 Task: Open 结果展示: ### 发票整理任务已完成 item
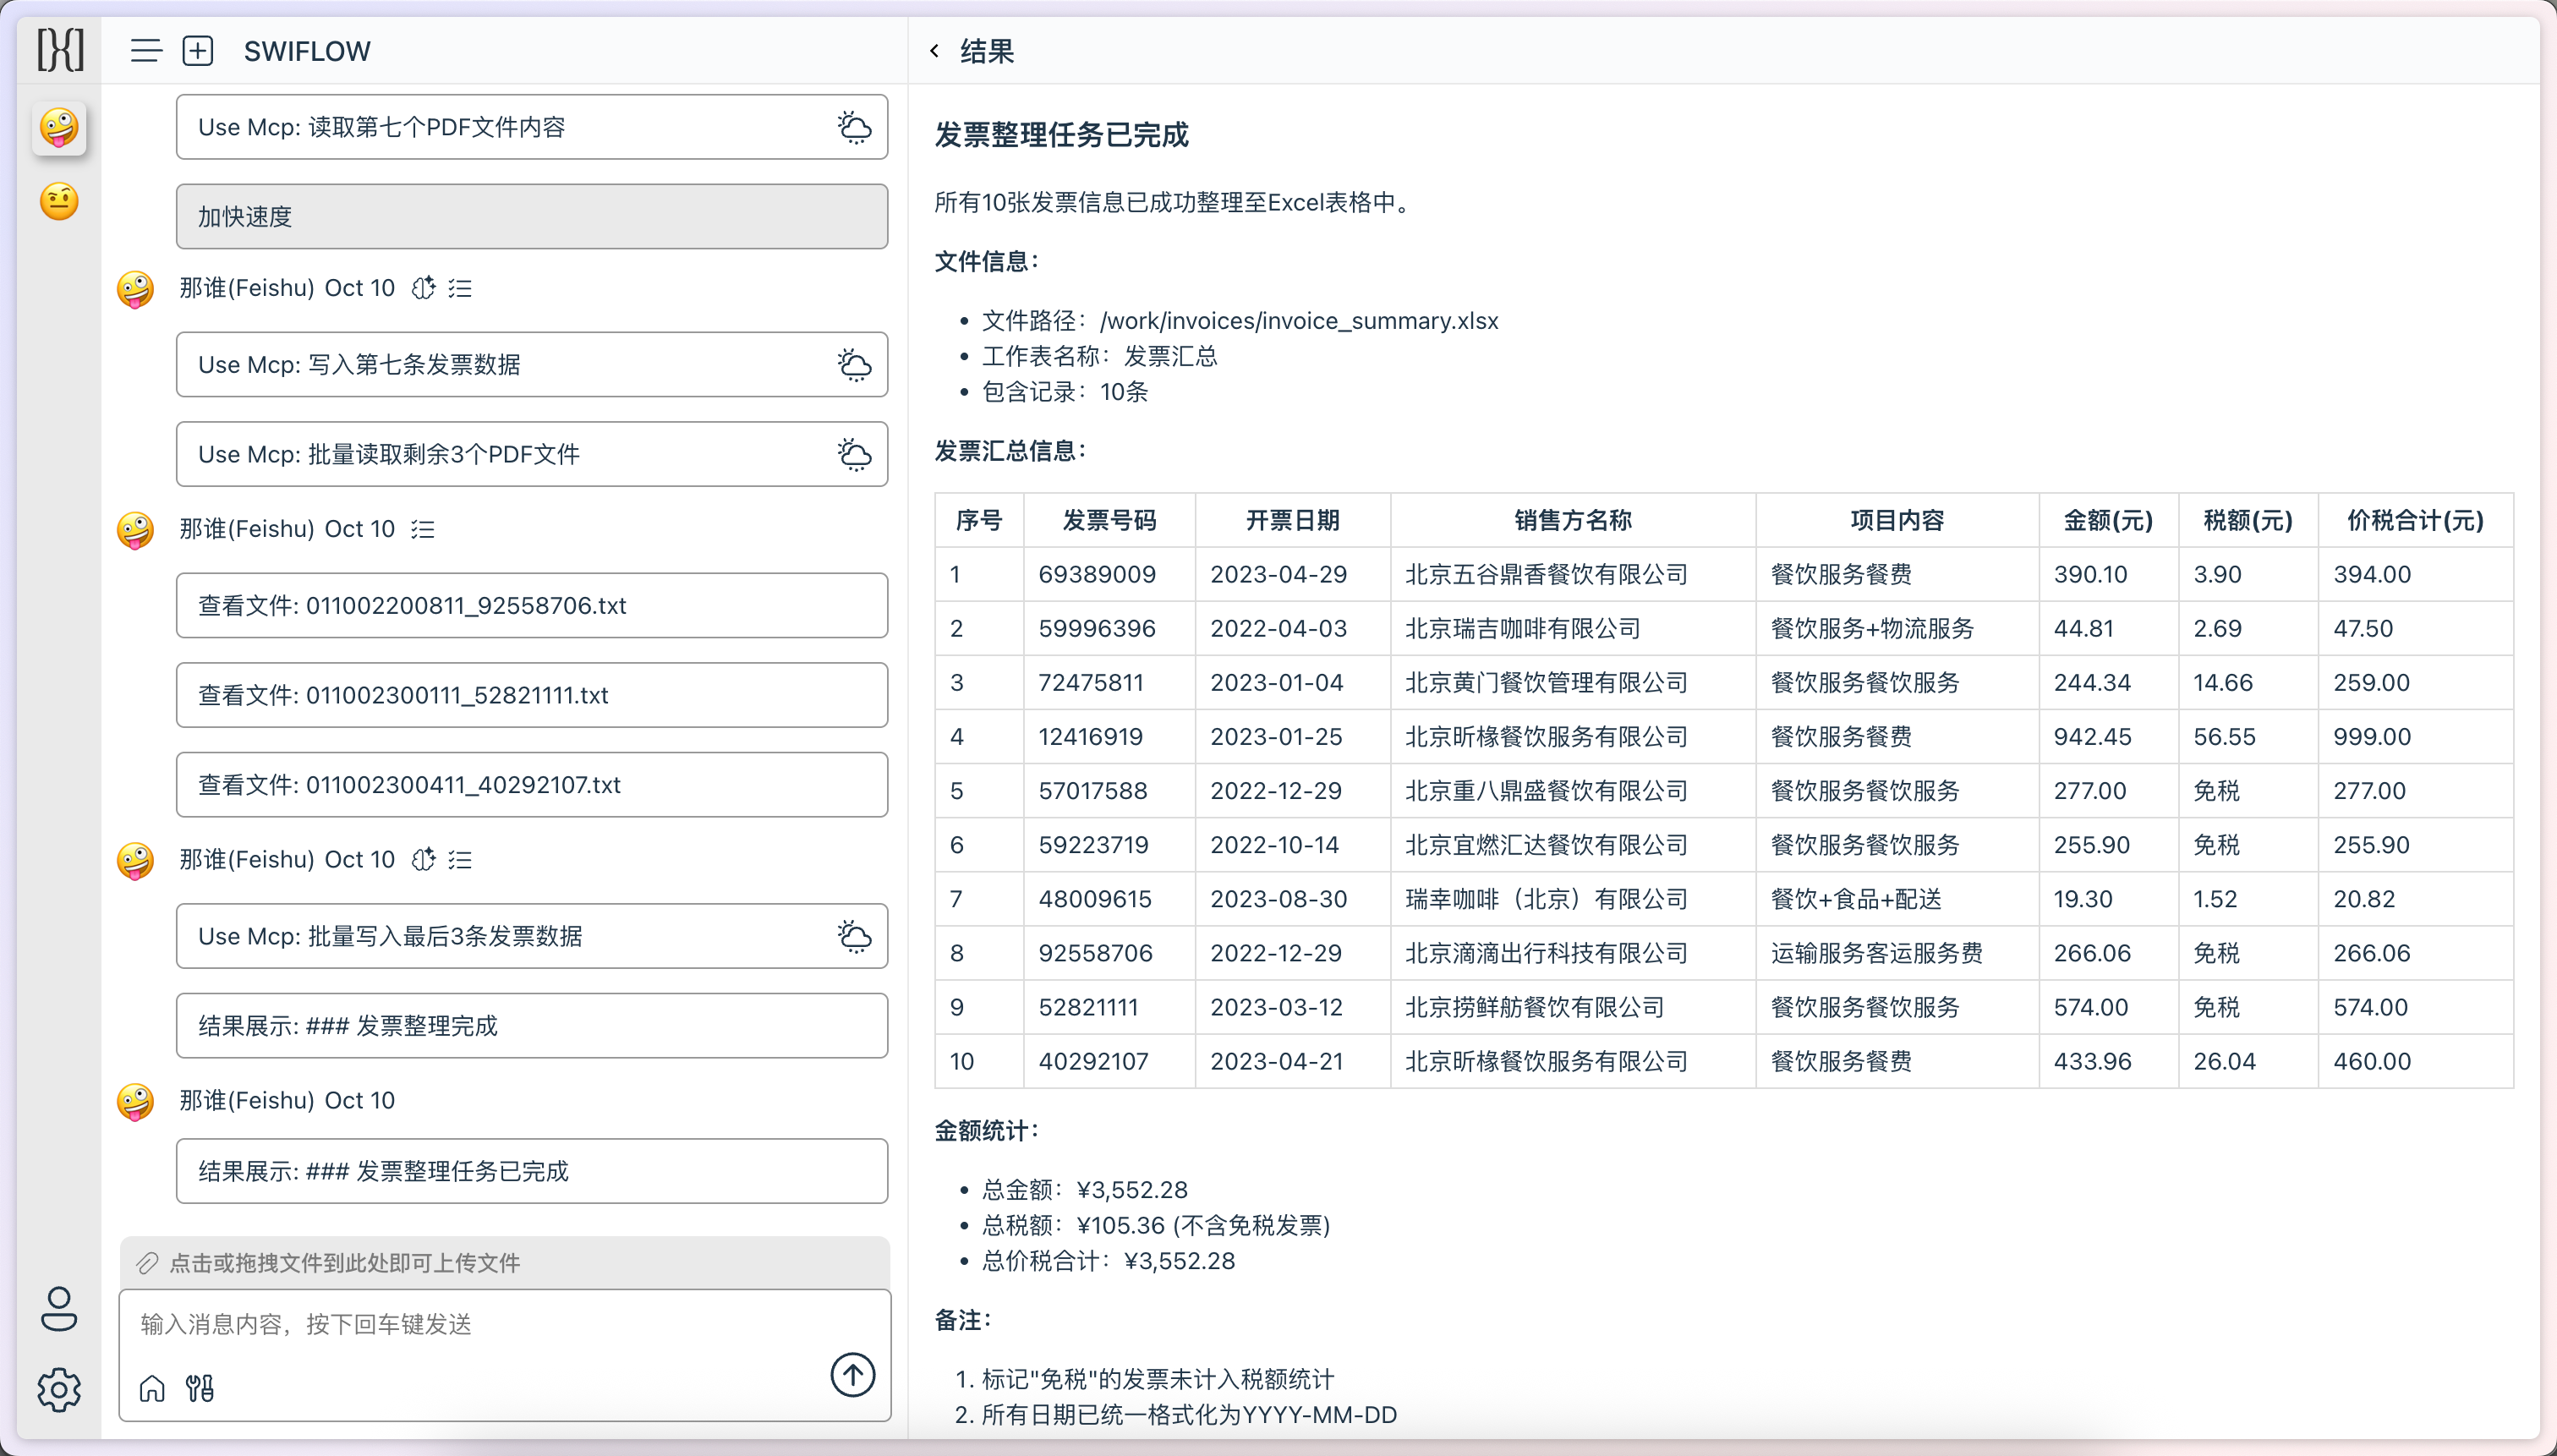[532, 1171]
